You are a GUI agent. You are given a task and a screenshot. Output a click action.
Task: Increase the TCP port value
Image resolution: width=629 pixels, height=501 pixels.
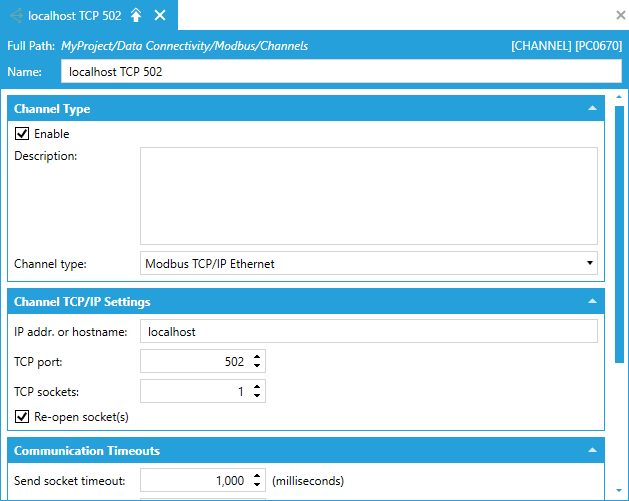click(258, 357)
